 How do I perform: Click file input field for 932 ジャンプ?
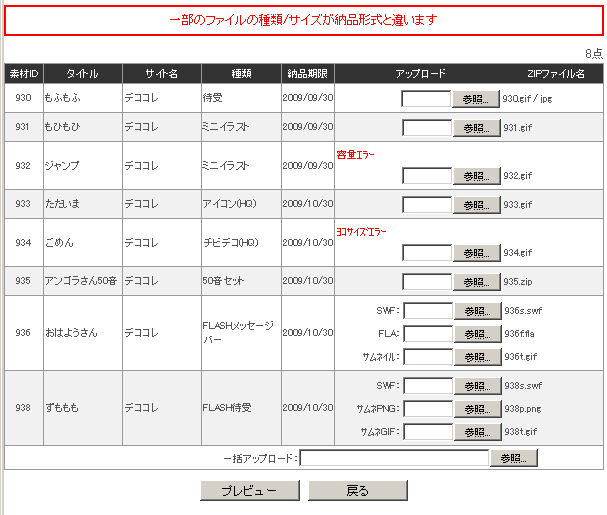click(x=427, y=176)
